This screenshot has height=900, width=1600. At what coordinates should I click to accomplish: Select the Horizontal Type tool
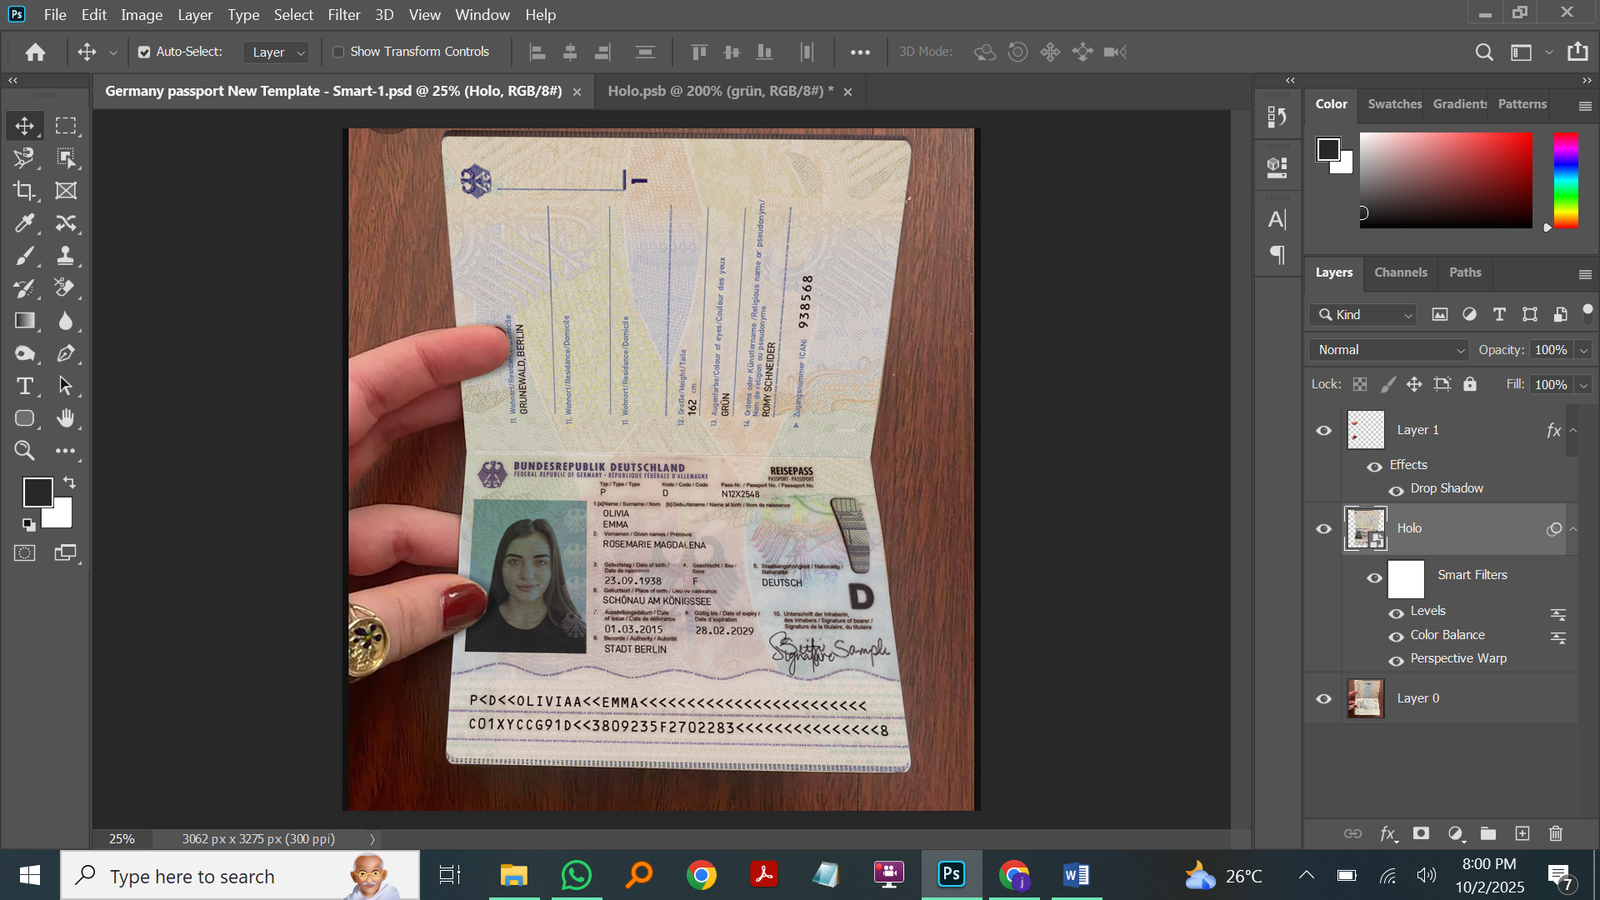tap(24, 386)
